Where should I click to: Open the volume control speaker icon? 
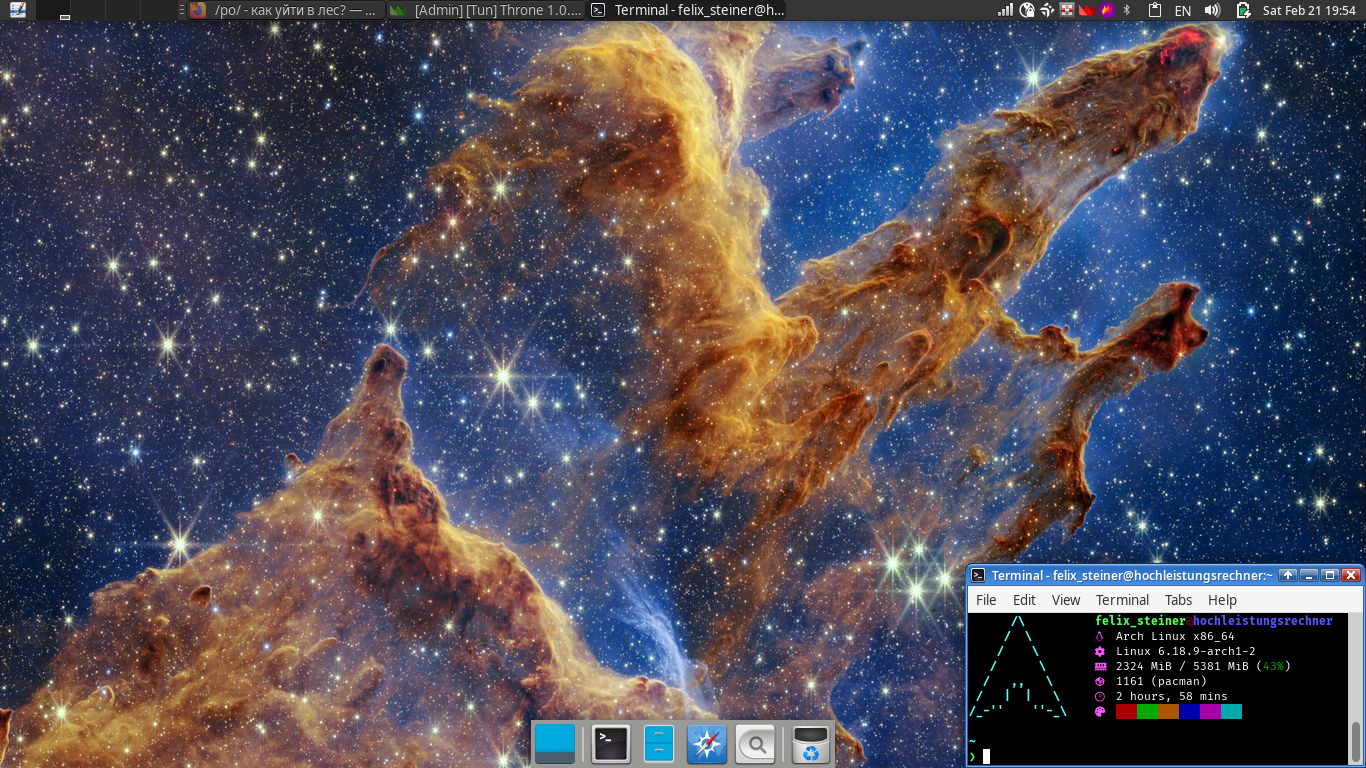point(1212,10)
